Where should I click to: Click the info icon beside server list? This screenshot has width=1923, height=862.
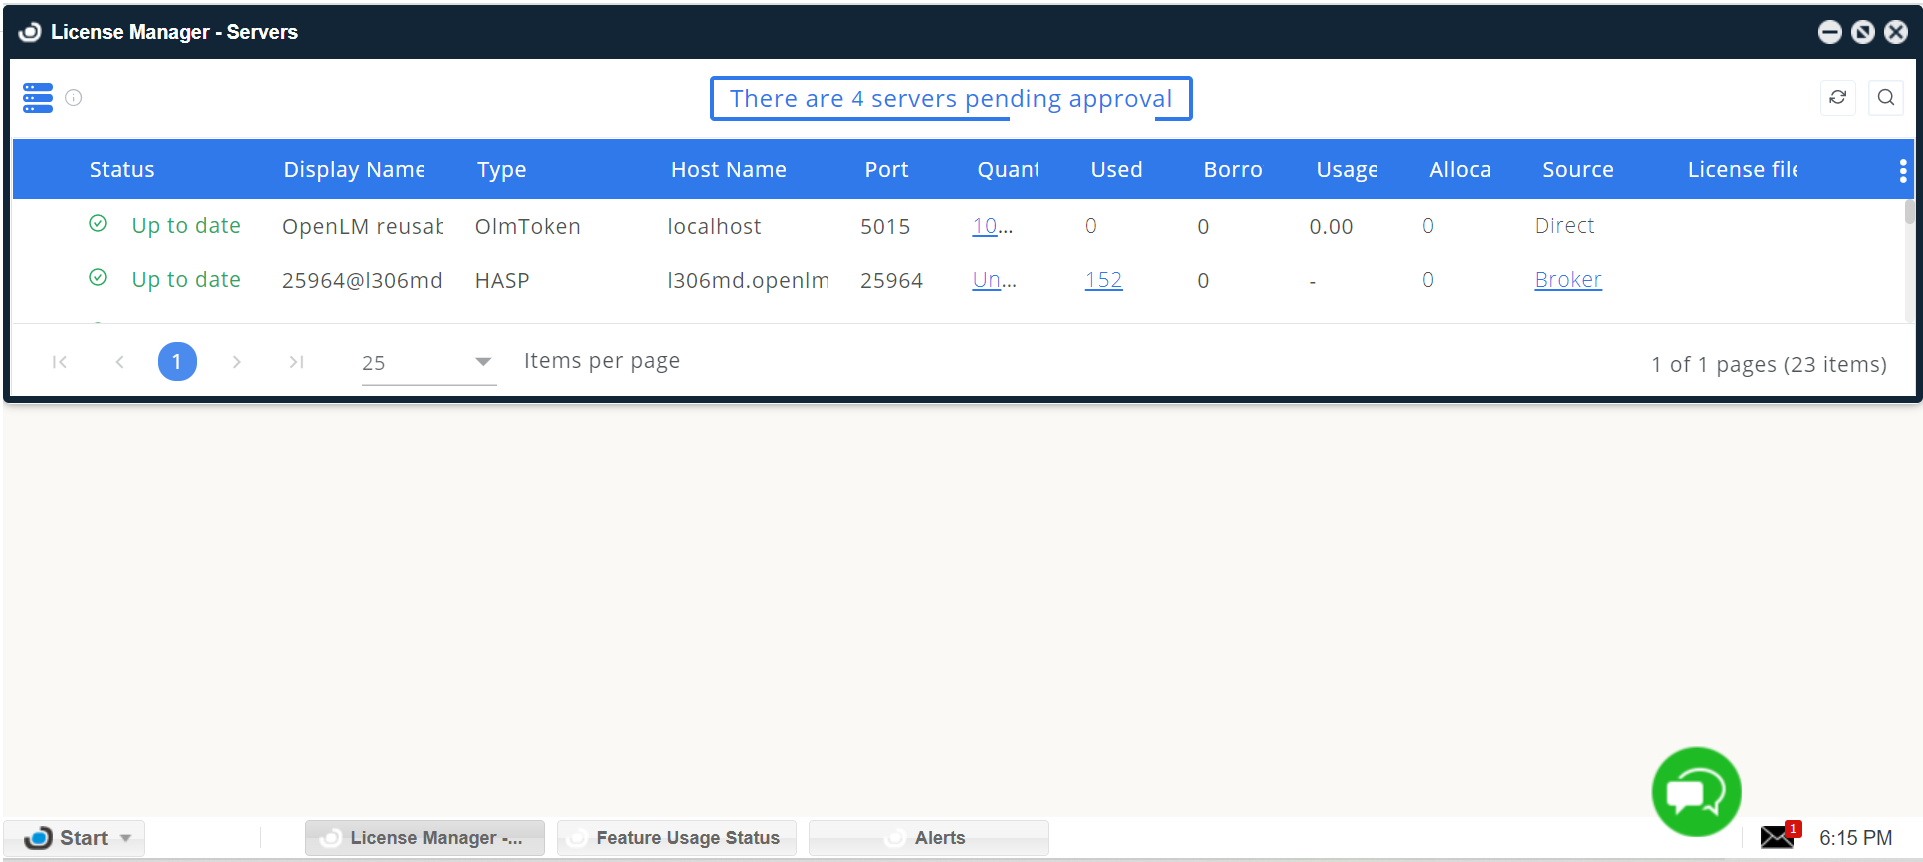[x=74, y=98]
